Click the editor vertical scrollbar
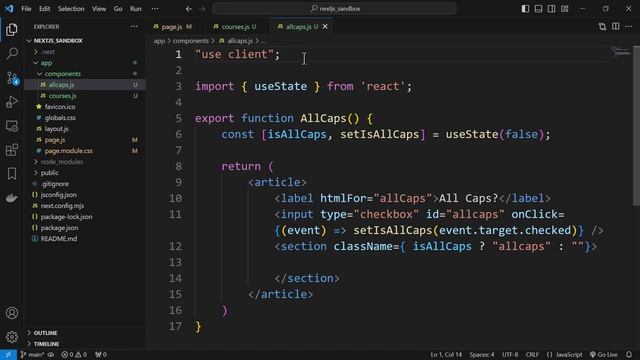This screenshot has height=360, width=640. coord(636,127)
